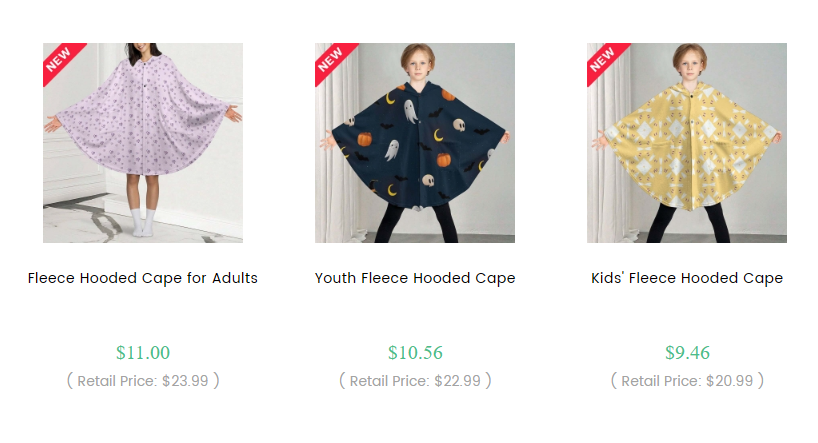Click the Retail Price: $20.99 text
Image resolution: width=818 pixels, height=443 pixels.
687,381
